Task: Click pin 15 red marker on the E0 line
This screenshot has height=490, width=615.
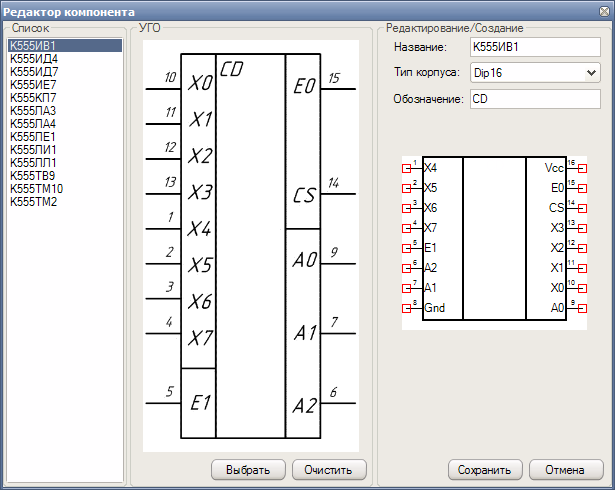Action: click(582, 189)
